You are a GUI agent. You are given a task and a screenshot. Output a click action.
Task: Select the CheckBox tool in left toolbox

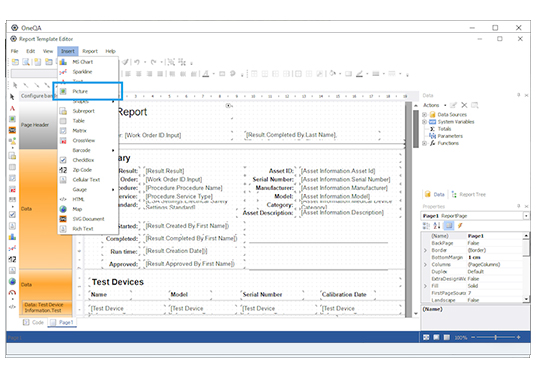pyautogui.click(x=12, y=214)
